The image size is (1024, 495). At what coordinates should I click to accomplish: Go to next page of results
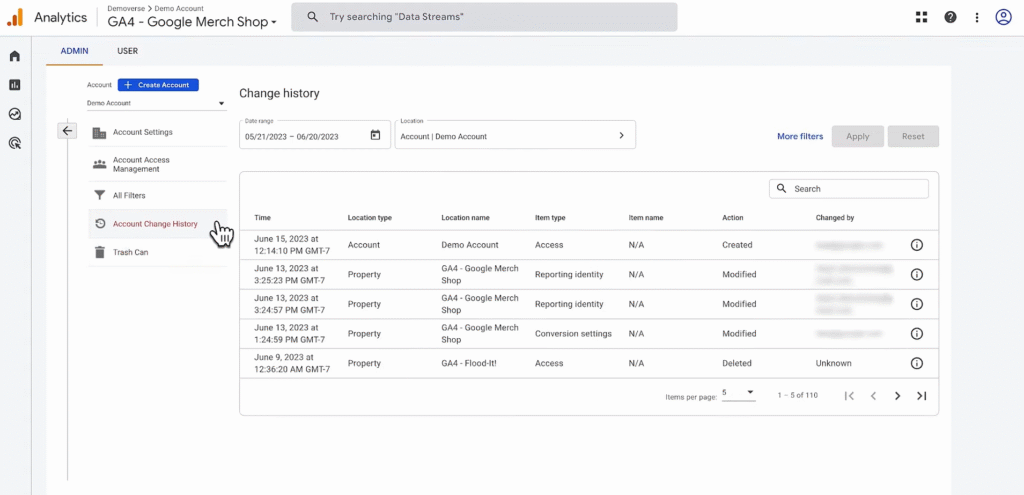pyautogui.click(x=897, y=396)
